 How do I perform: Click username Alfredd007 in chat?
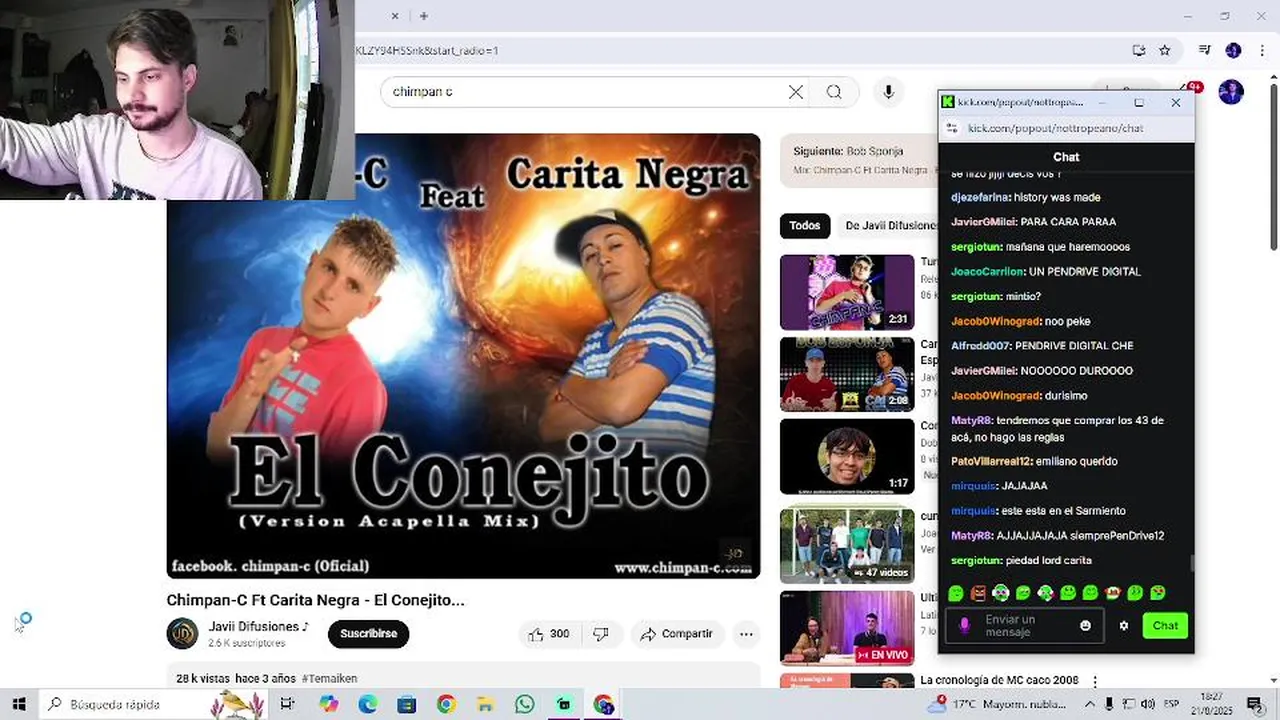pyautogui.click(x=980, y=346)
